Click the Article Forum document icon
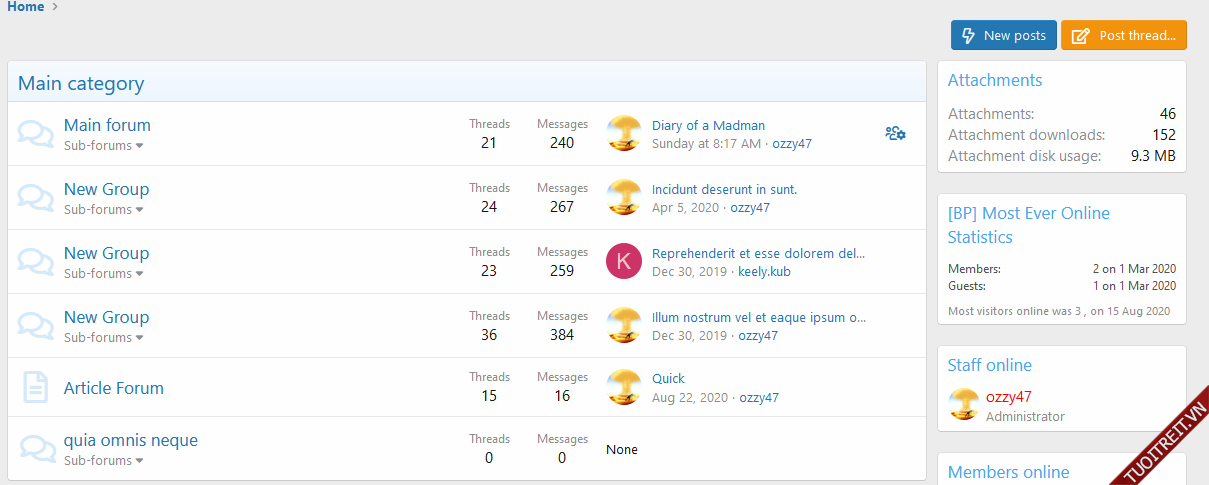 point(36,388)
